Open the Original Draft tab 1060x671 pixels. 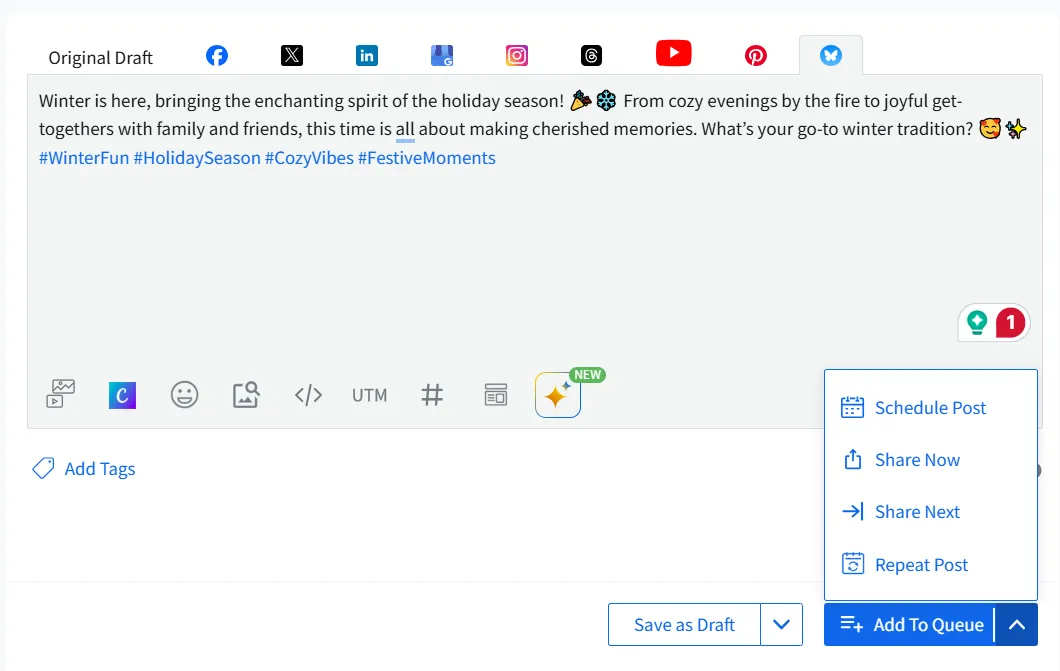[x=99, y=57]
